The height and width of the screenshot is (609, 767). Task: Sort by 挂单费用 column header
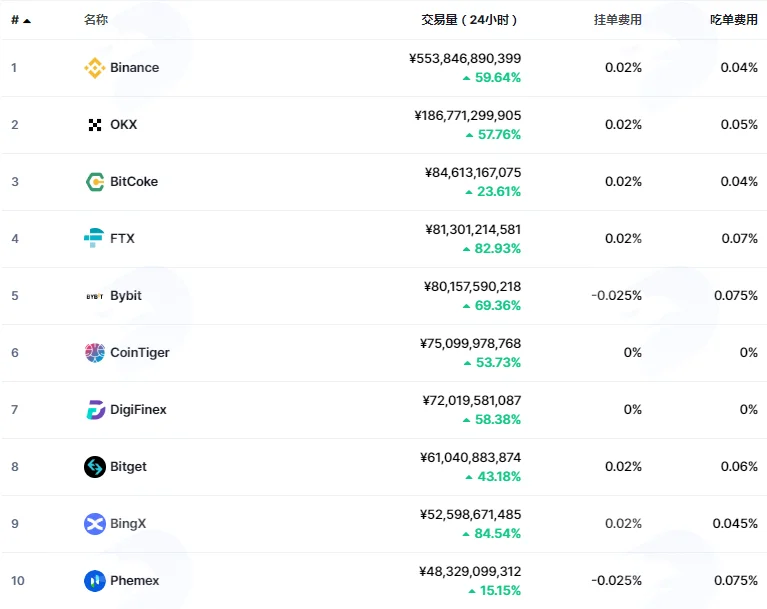click(617, 20)
